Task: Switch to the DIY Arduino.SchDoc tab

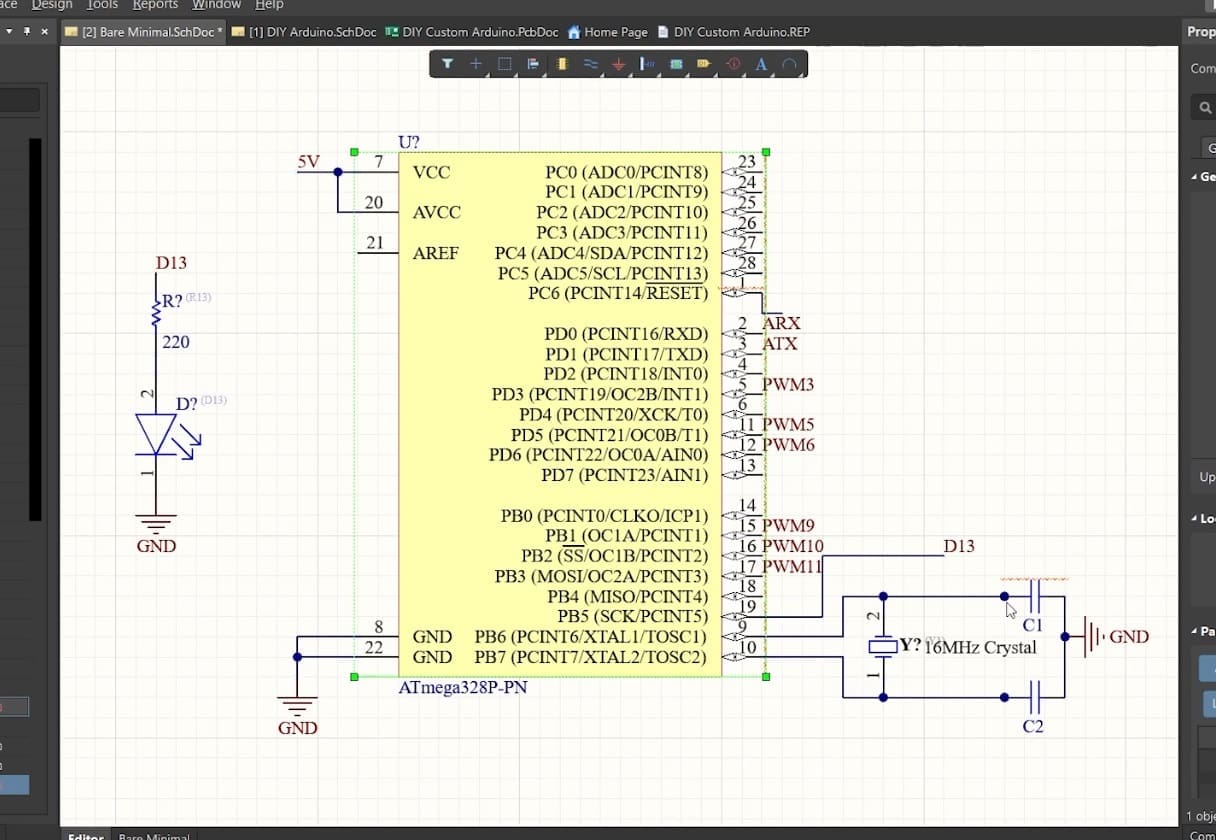Action: 304,32
